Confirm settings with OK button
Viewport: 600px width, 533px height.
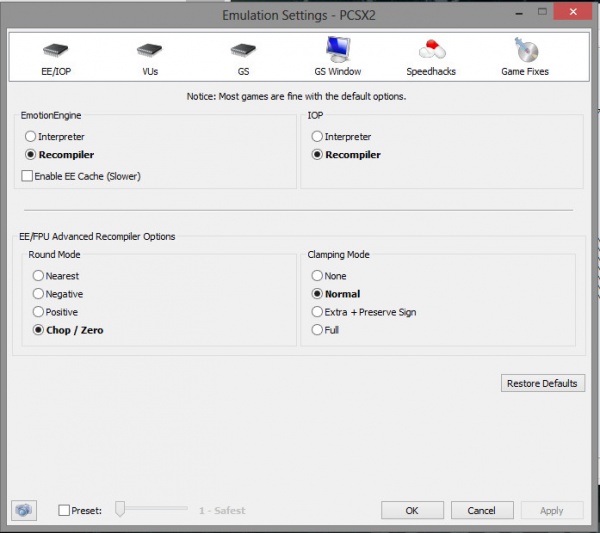[x=412, y=510]
